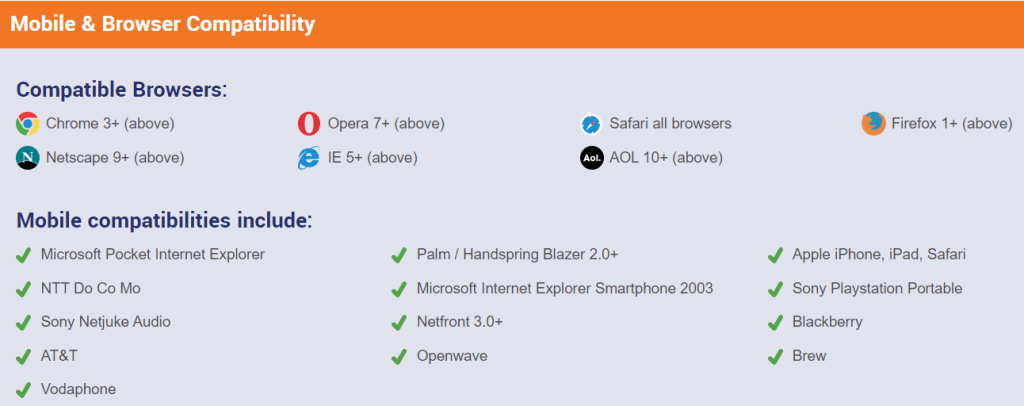Select the Safari compass icon
This screenshot has height=406, width=1024.
pos(591,123)
